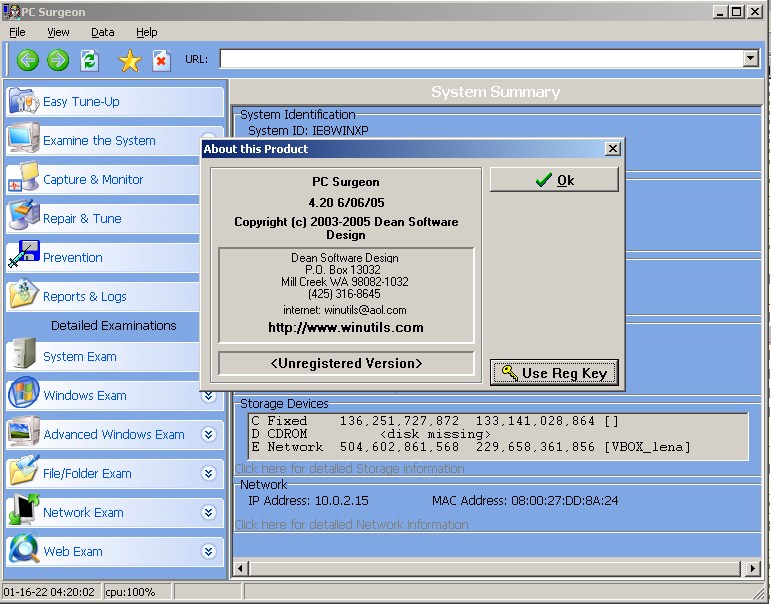
Task: Click the green Back arrow icon
Action: pyautogui.click(x=28, y=60)
